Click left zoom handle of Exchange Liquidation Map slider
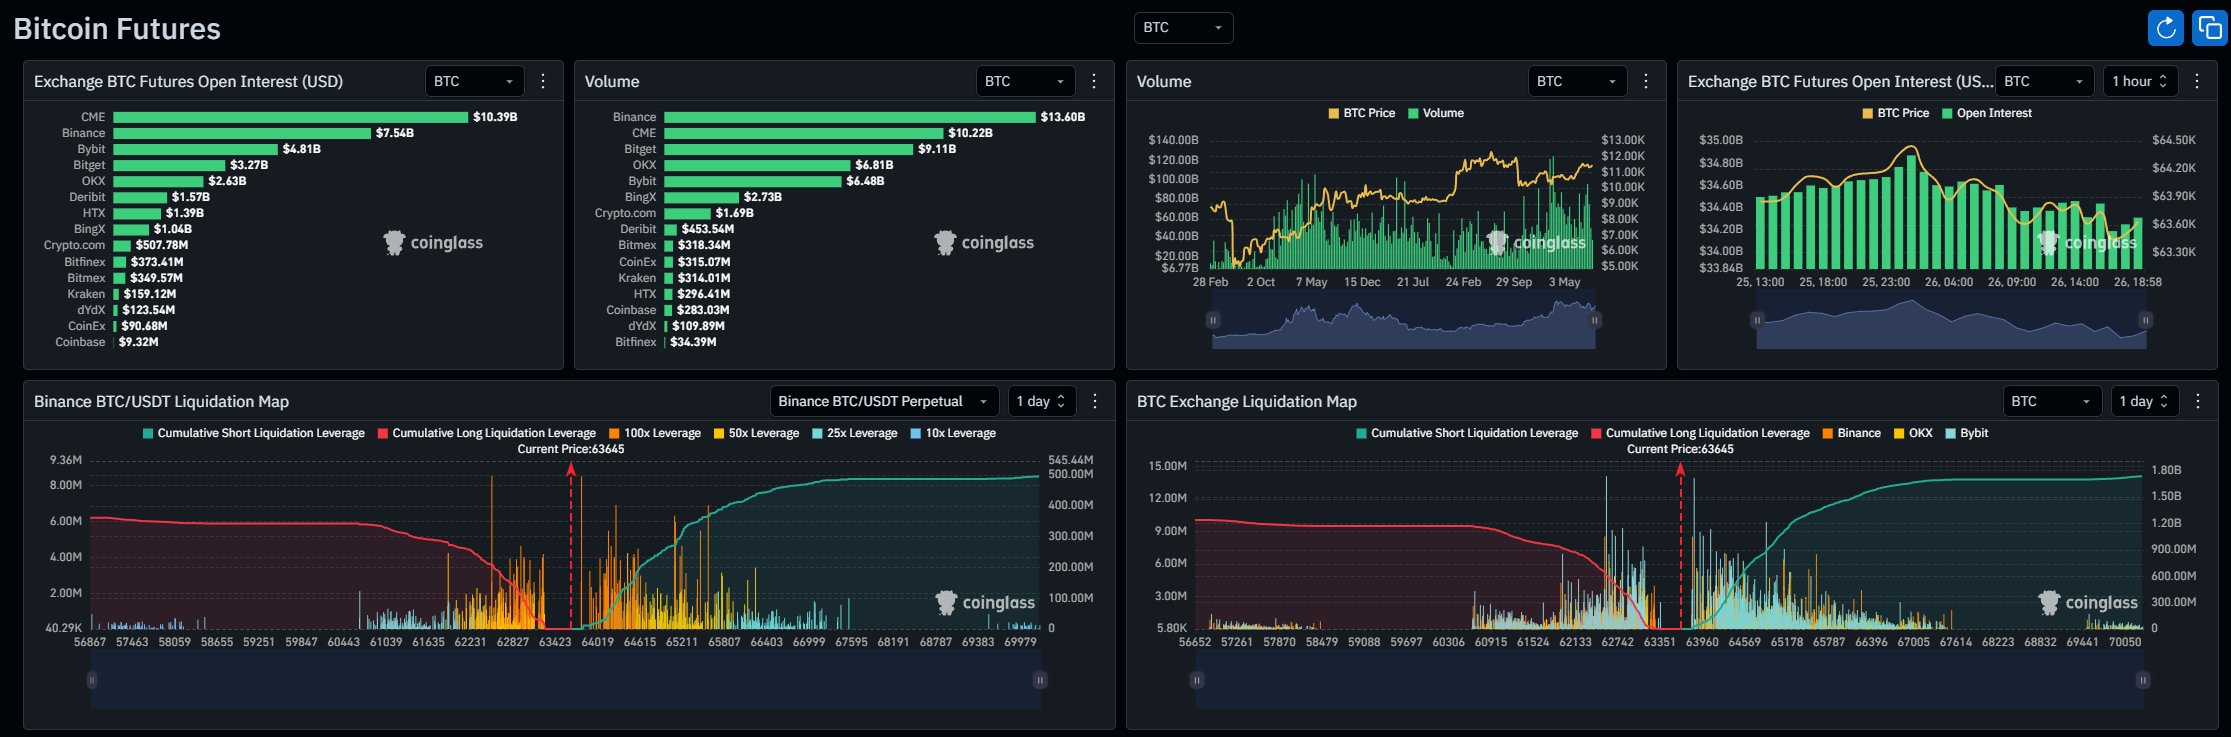Viewport: 2231px width, 737px height. pos(1196,680)
